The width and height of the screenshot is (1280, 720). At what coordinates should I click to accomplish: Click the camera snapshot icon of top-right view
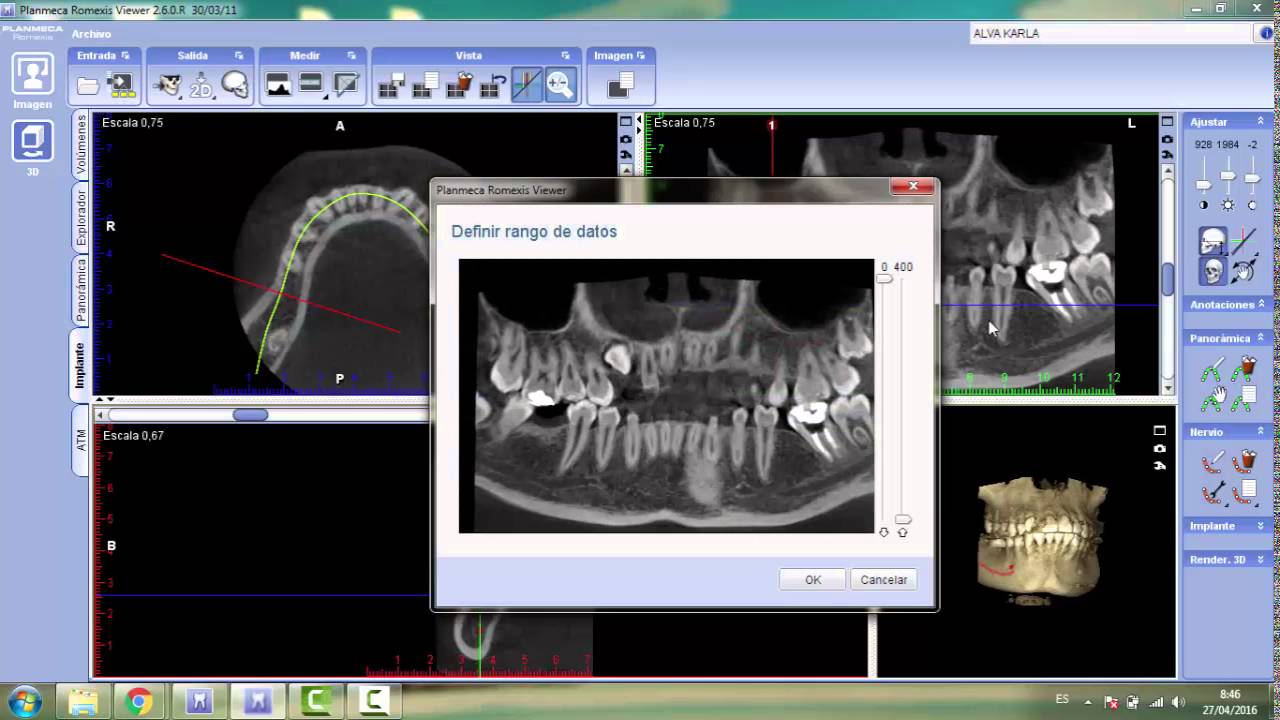(x=1167, y=138)
